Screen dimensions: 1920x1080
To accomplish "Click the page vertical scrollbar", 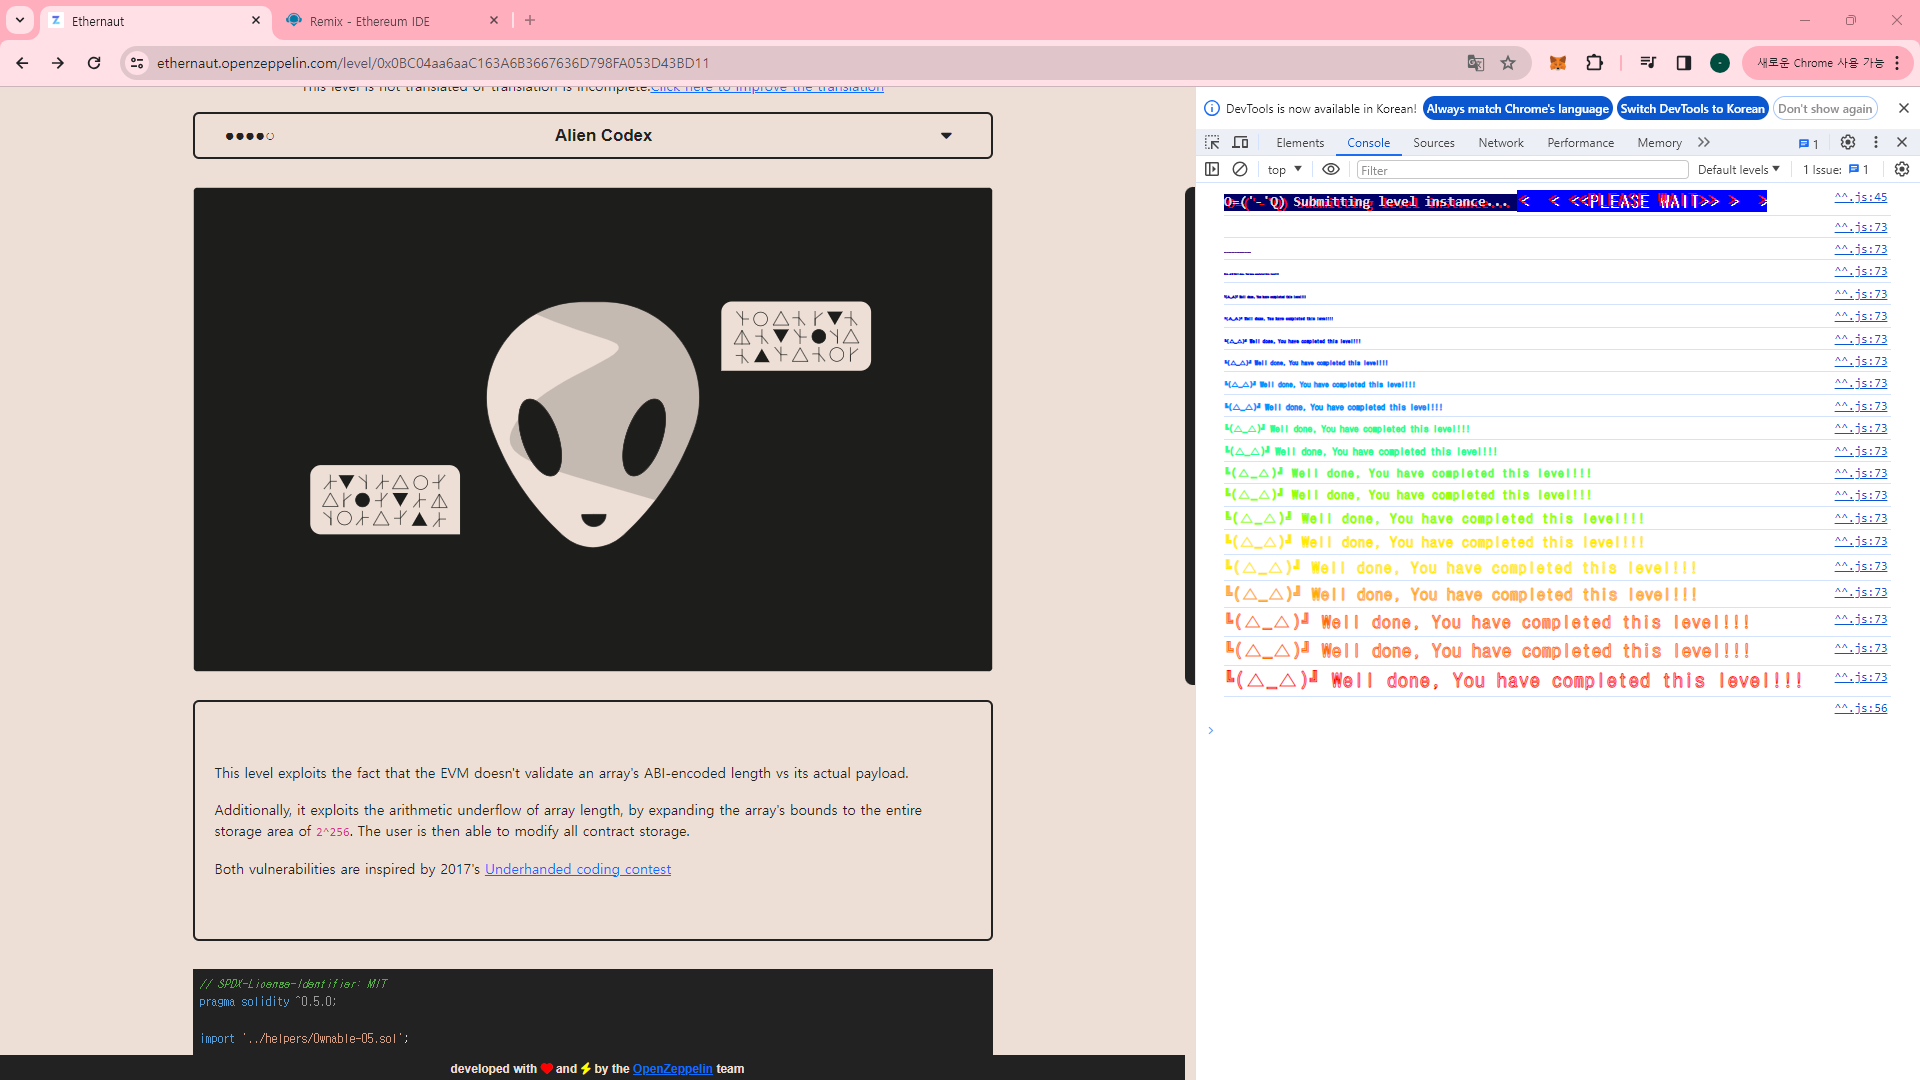I will 1190,435.
